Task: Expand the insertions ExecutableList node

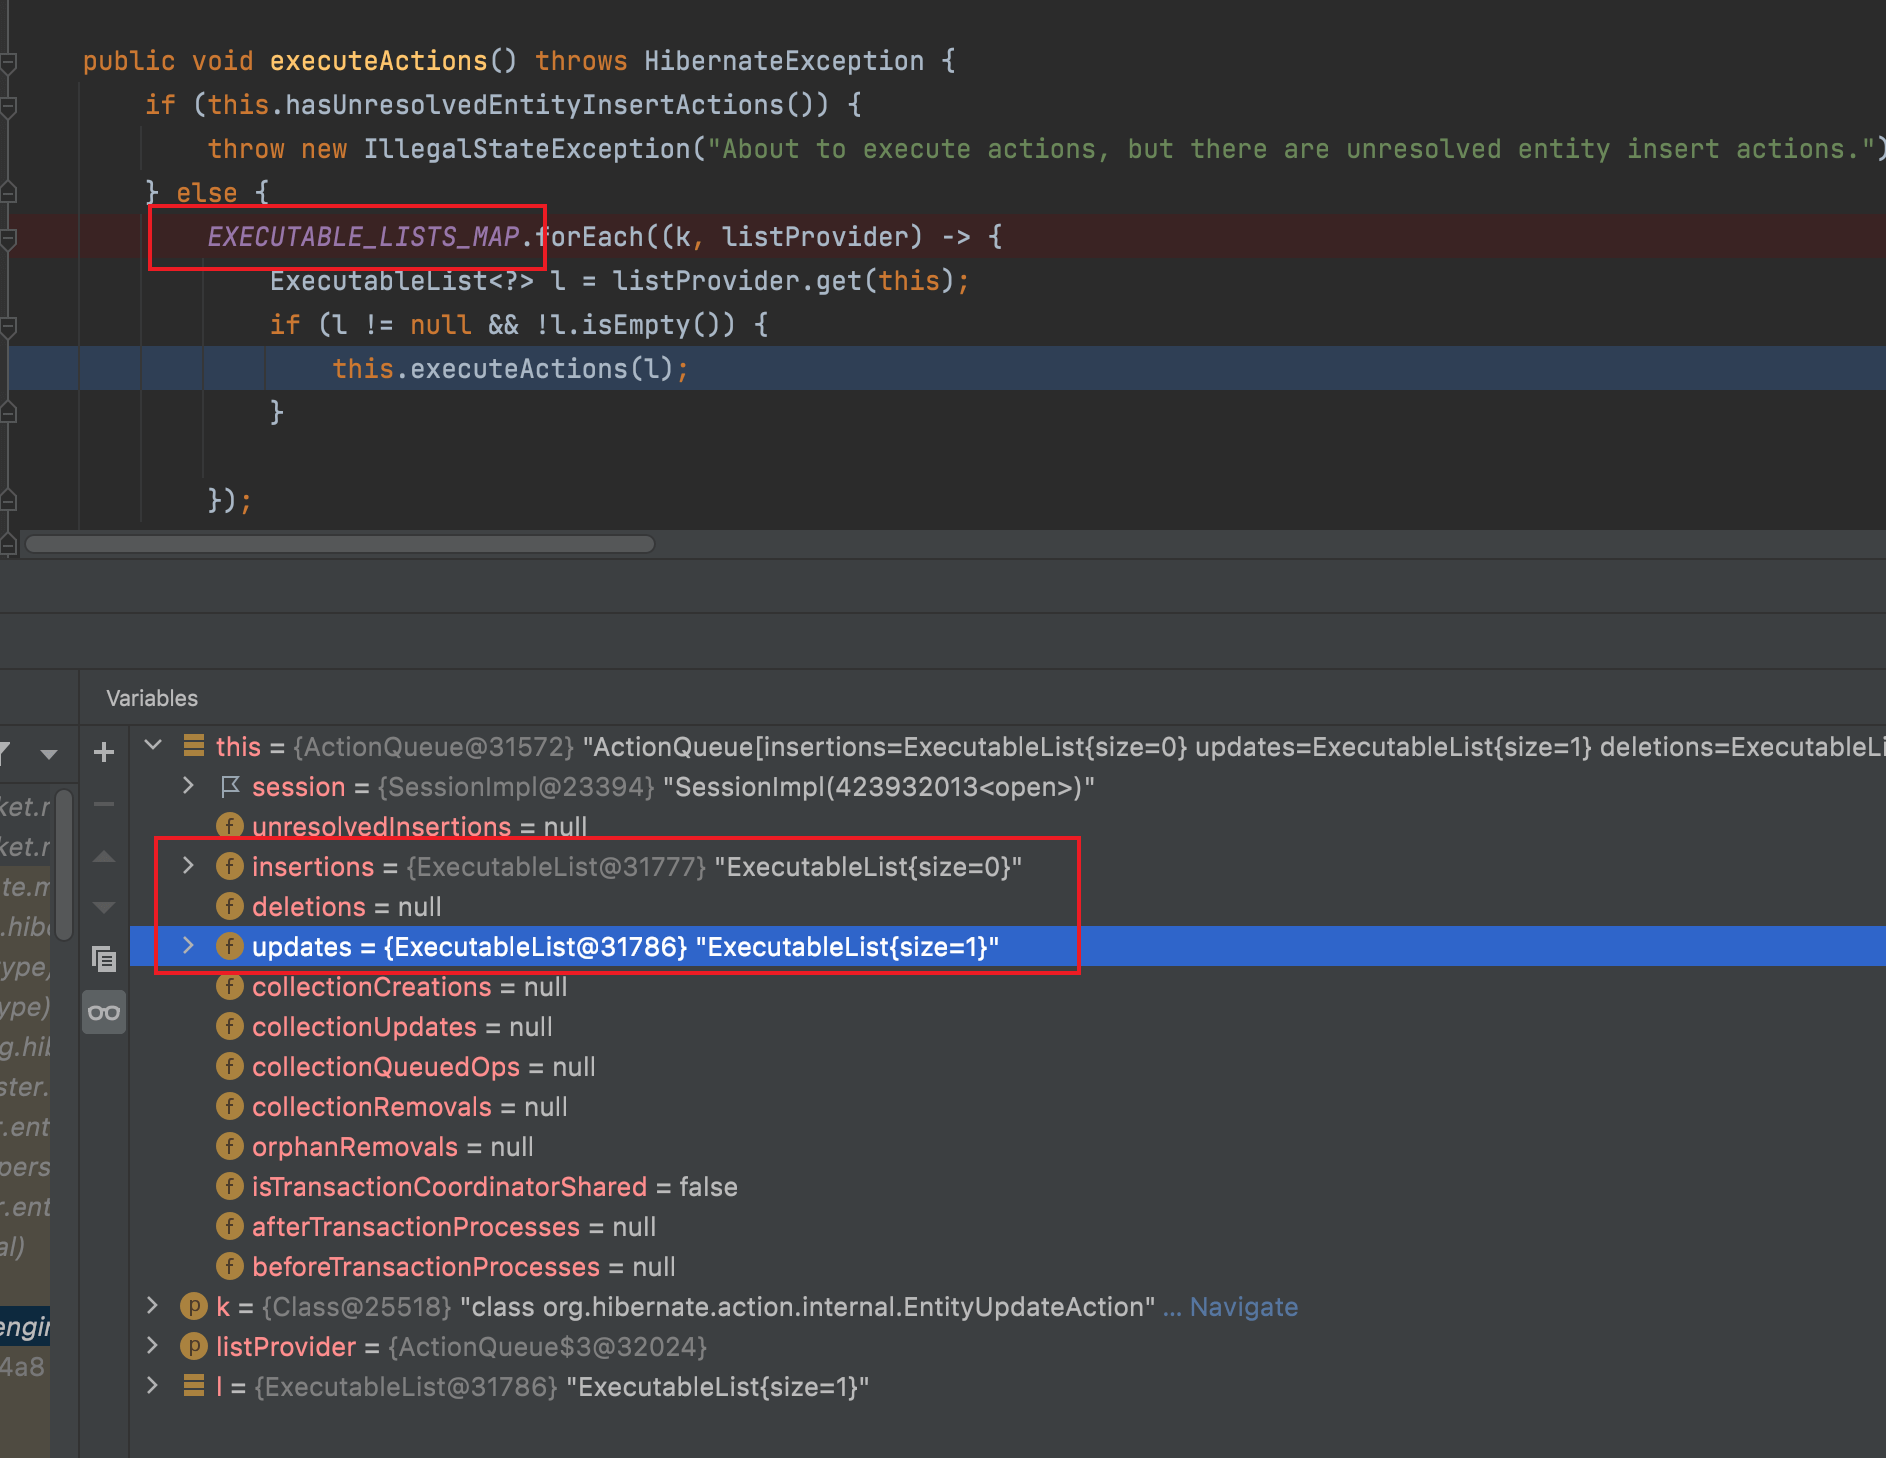Action: coord(188,866)
